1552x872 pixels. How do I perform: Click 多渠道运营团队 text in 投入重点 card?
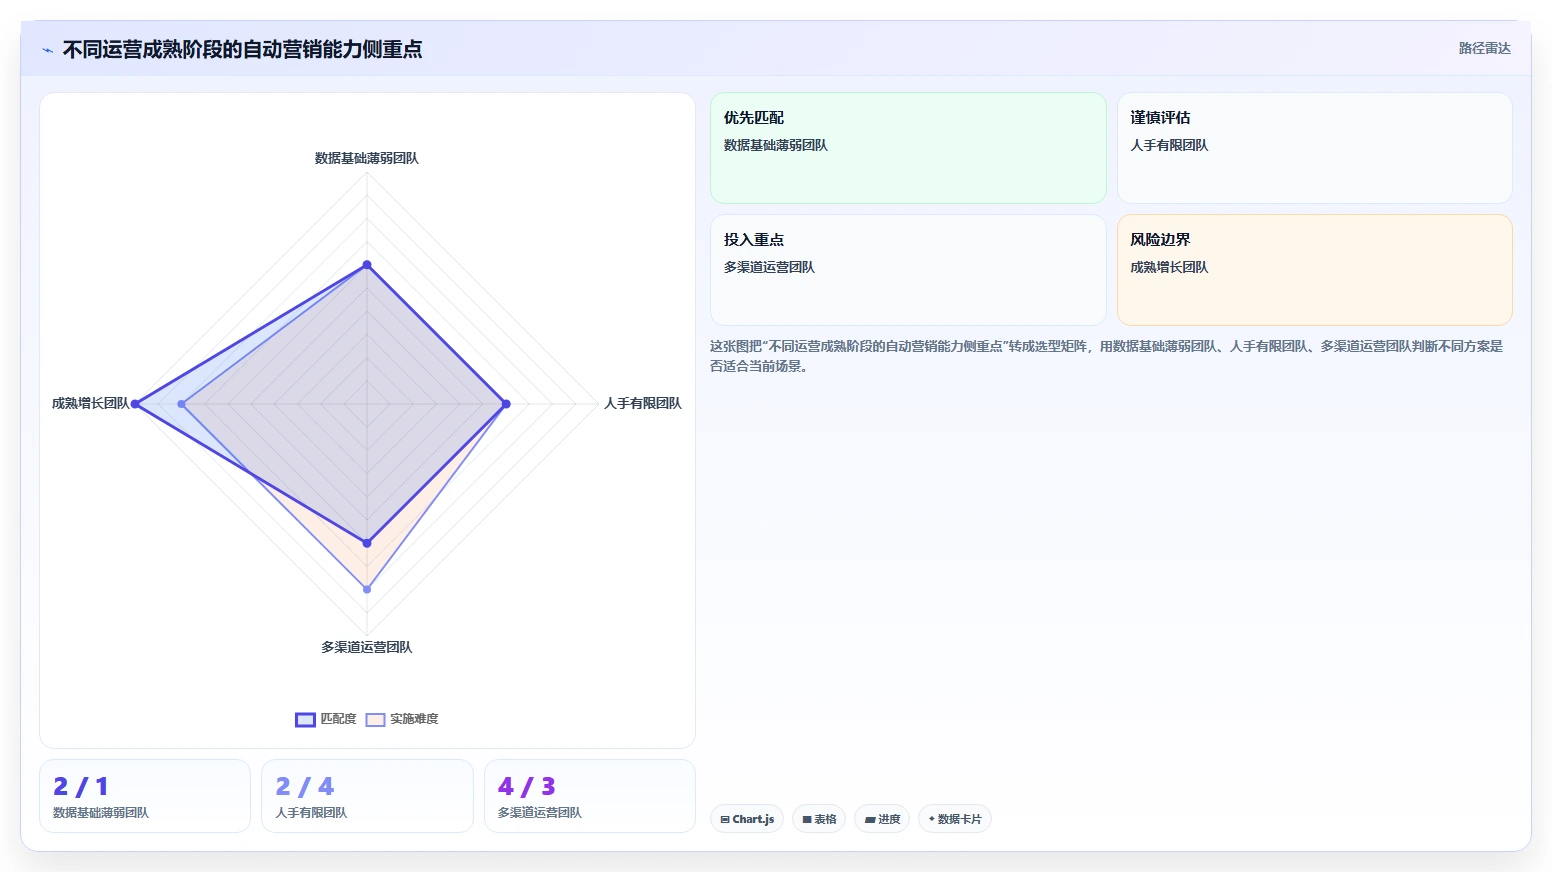(x=769, y=267)
